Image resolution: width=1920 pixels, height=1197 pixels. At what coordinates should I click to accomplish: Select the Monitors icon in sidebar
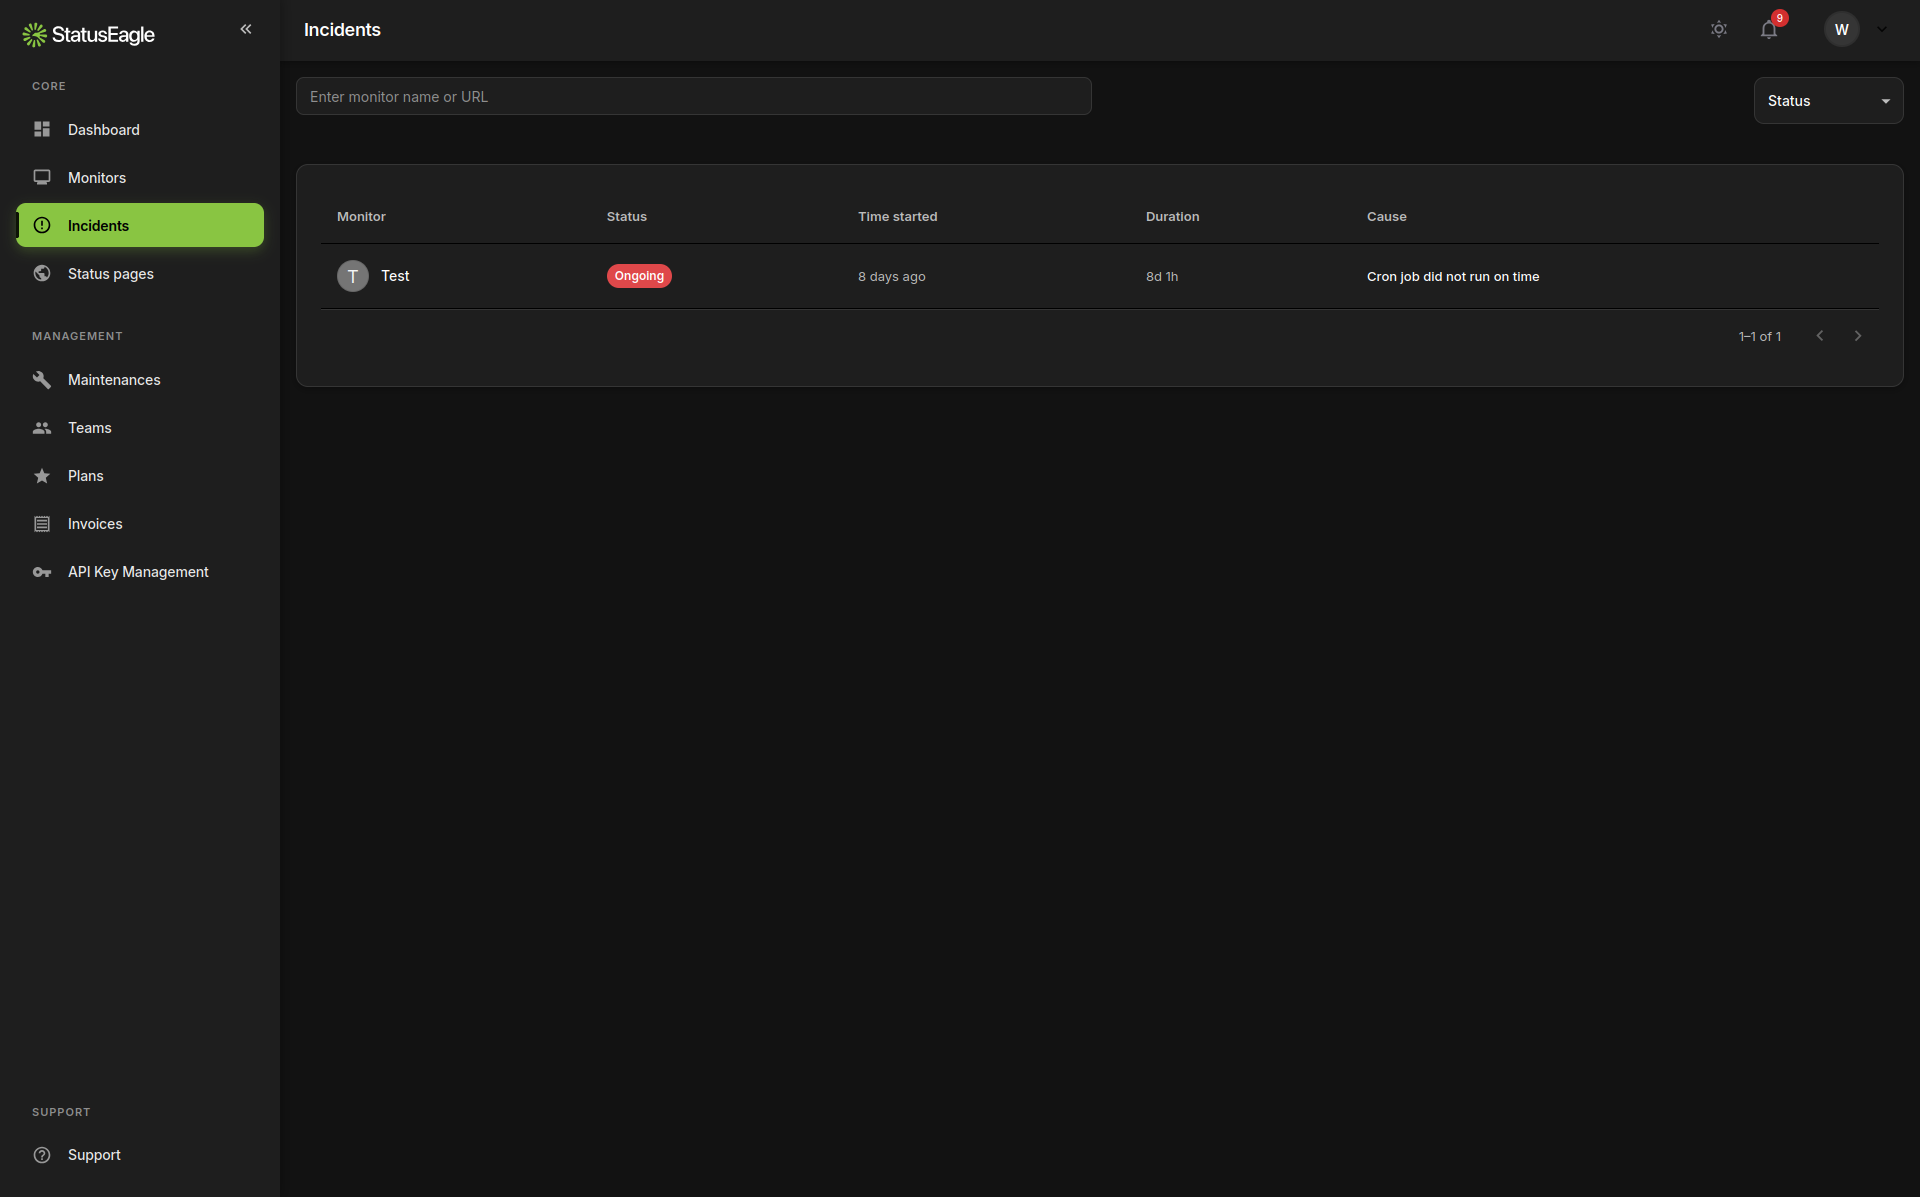pos(42,177)
